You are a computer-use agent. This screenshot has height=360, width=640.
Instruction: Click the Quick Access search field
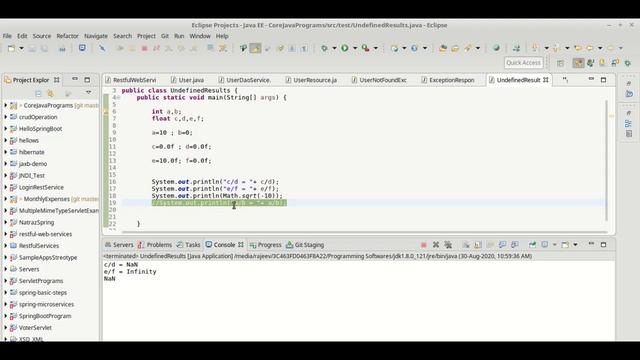coord(524,62)
